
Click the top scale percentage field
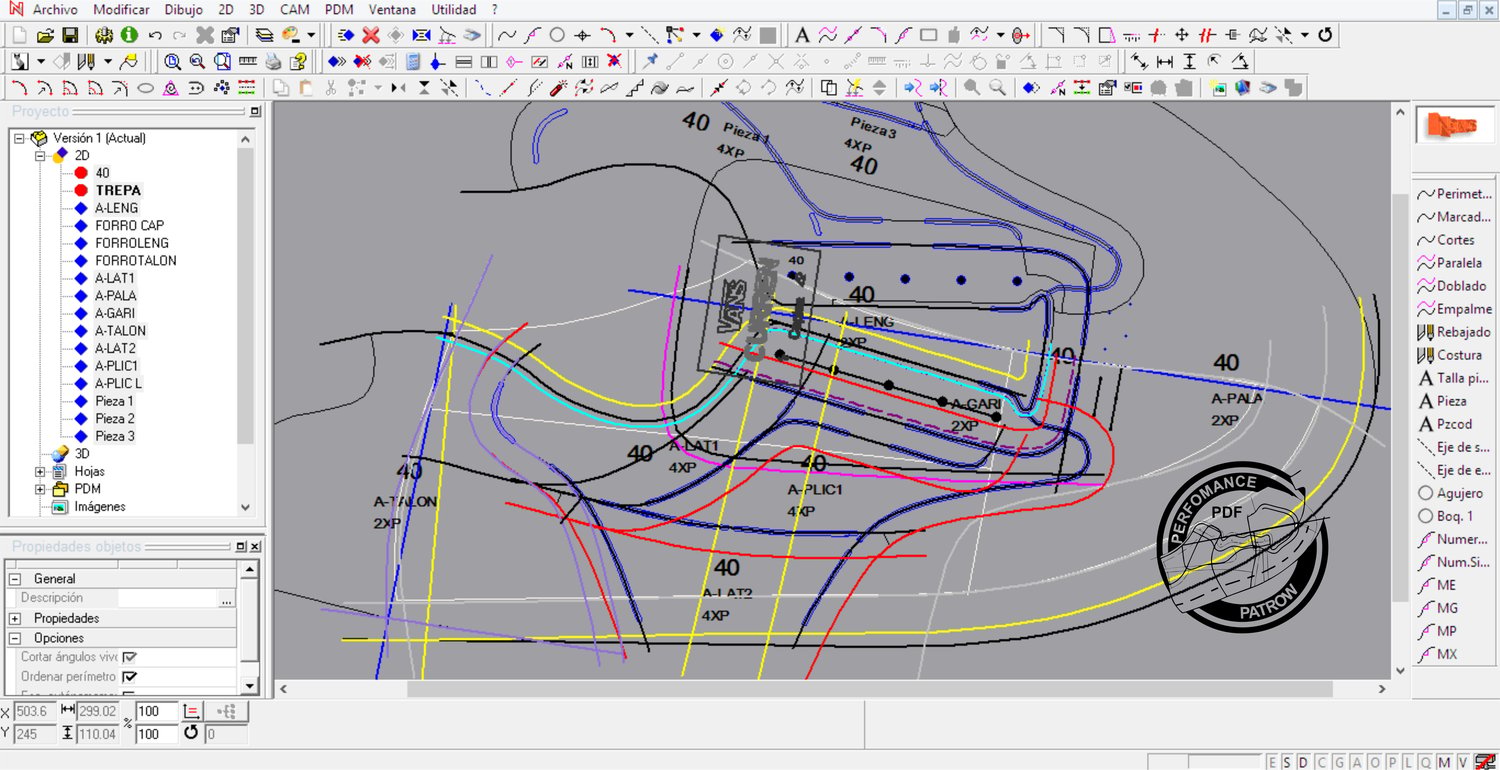[156, 711]
